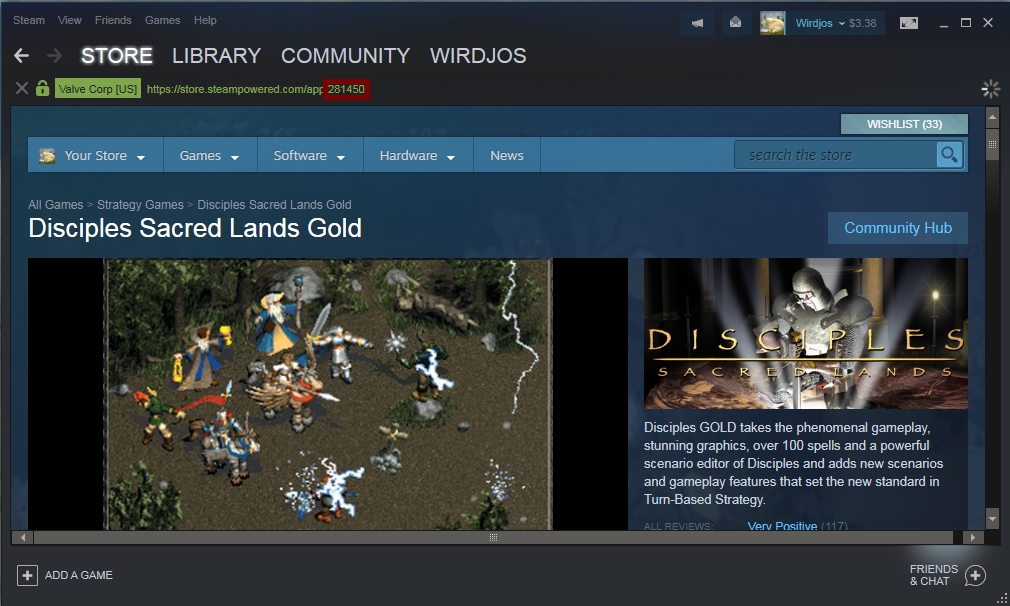Open the News store tab

pyautogui.click(x=507, y=156)
